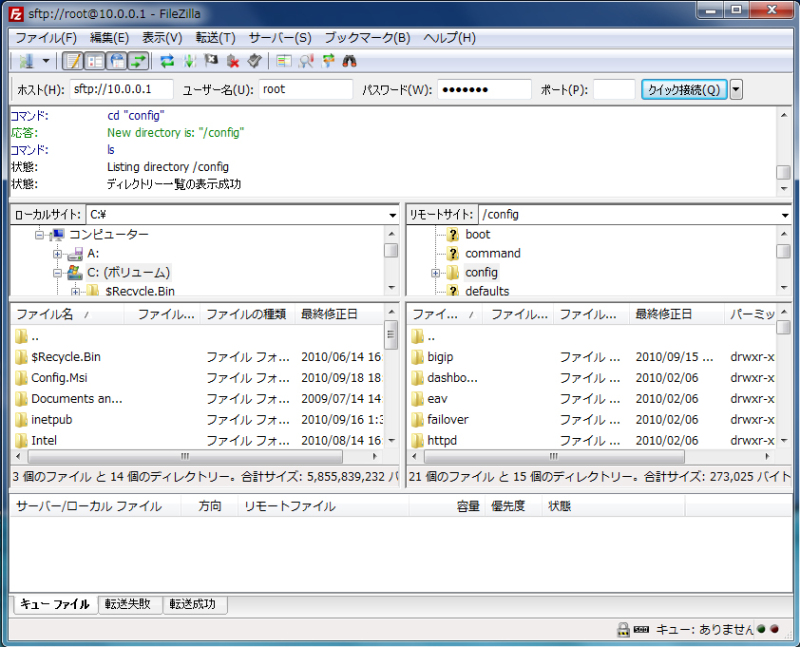Click the disconnect from server icon
Screen dimensions: 800x647
pyautogui.click(x=232, y=61)
